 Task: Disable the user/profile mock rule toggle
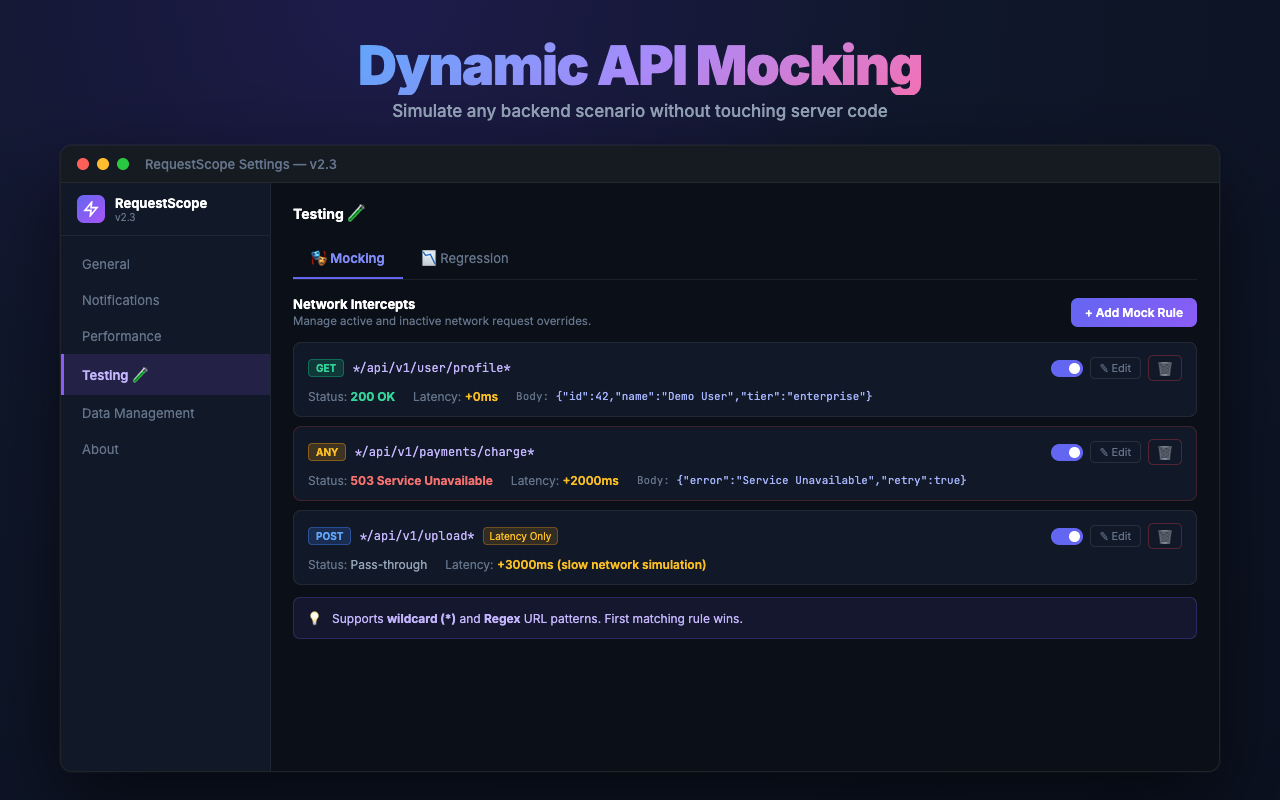[1067, 368]
